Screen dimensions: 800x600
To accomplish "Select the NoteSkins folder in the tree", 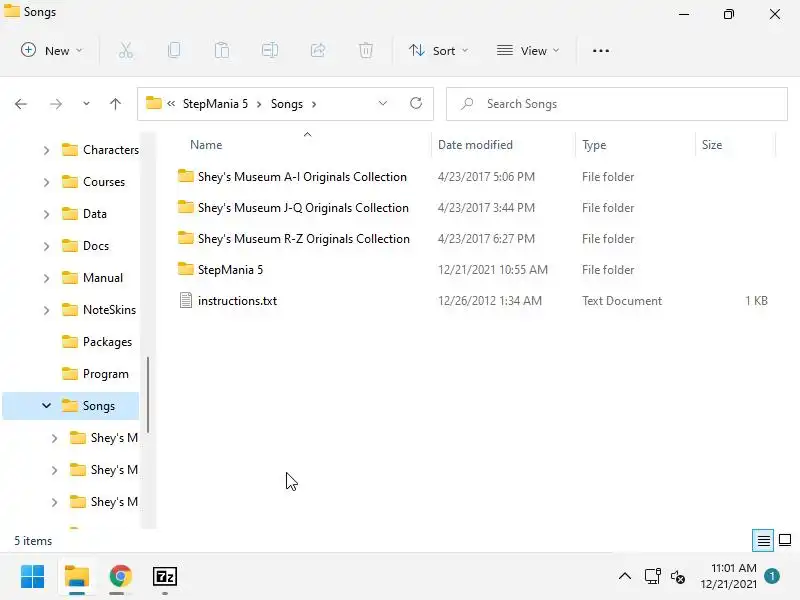I will (98, 310).
